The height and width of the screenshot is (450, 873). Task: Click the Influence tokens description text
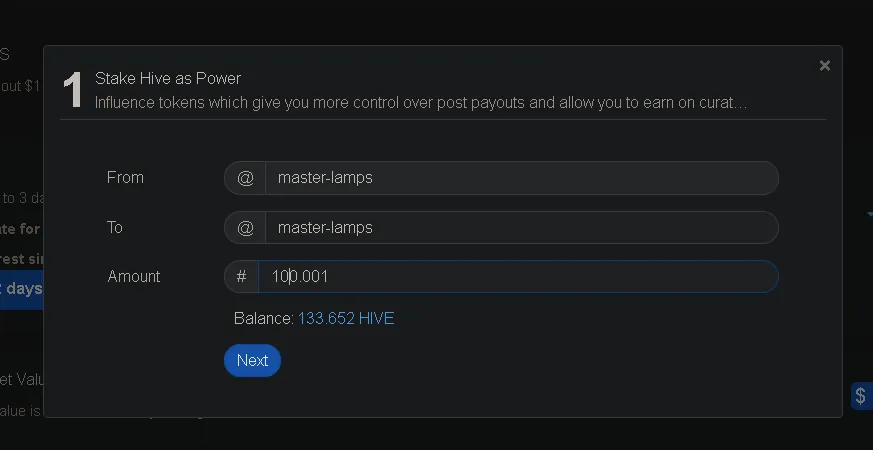coord(420,102)
